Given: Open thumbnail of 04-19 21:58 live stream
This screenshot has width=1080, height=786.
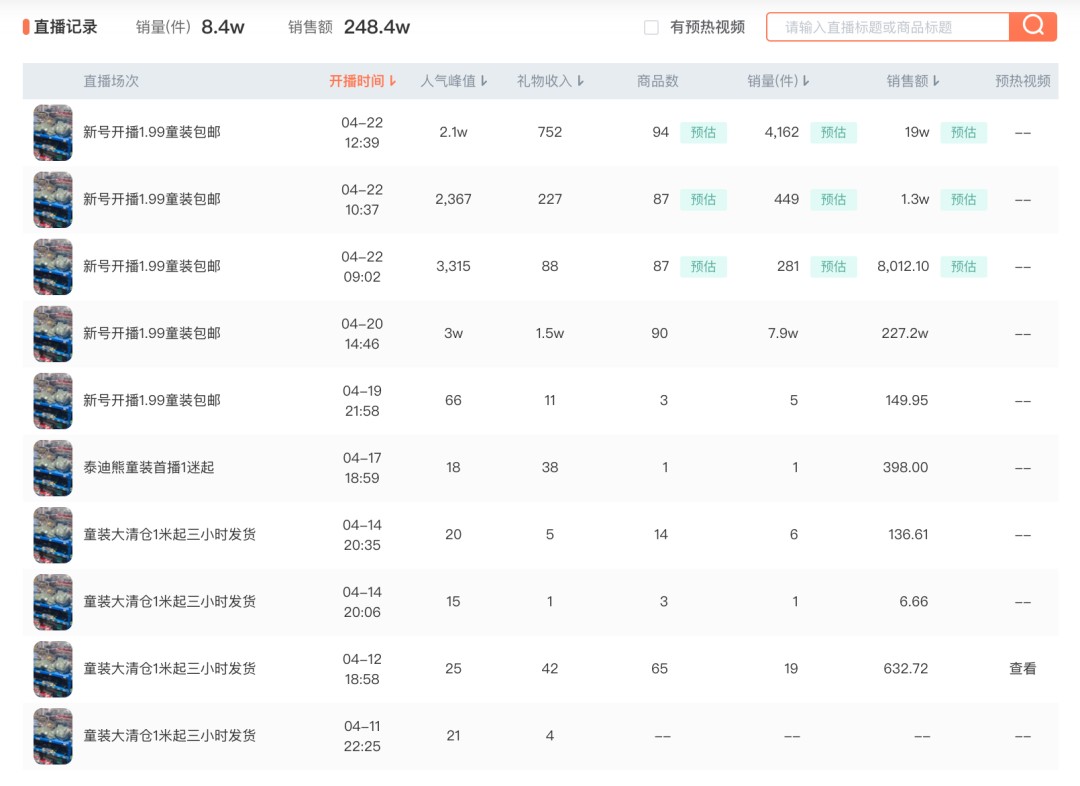Looking at the screenshot, I should click(53, 400).
